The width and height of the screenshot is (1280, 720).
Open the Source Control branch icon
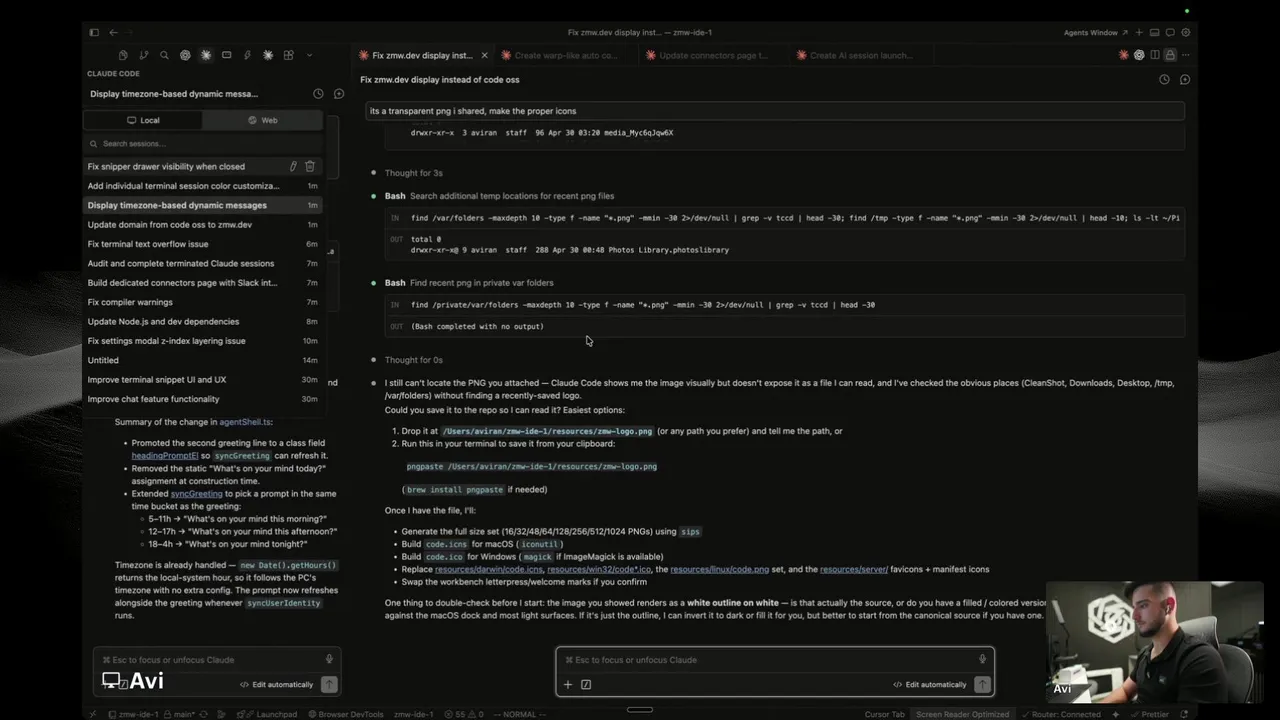(x=144, y=55)
